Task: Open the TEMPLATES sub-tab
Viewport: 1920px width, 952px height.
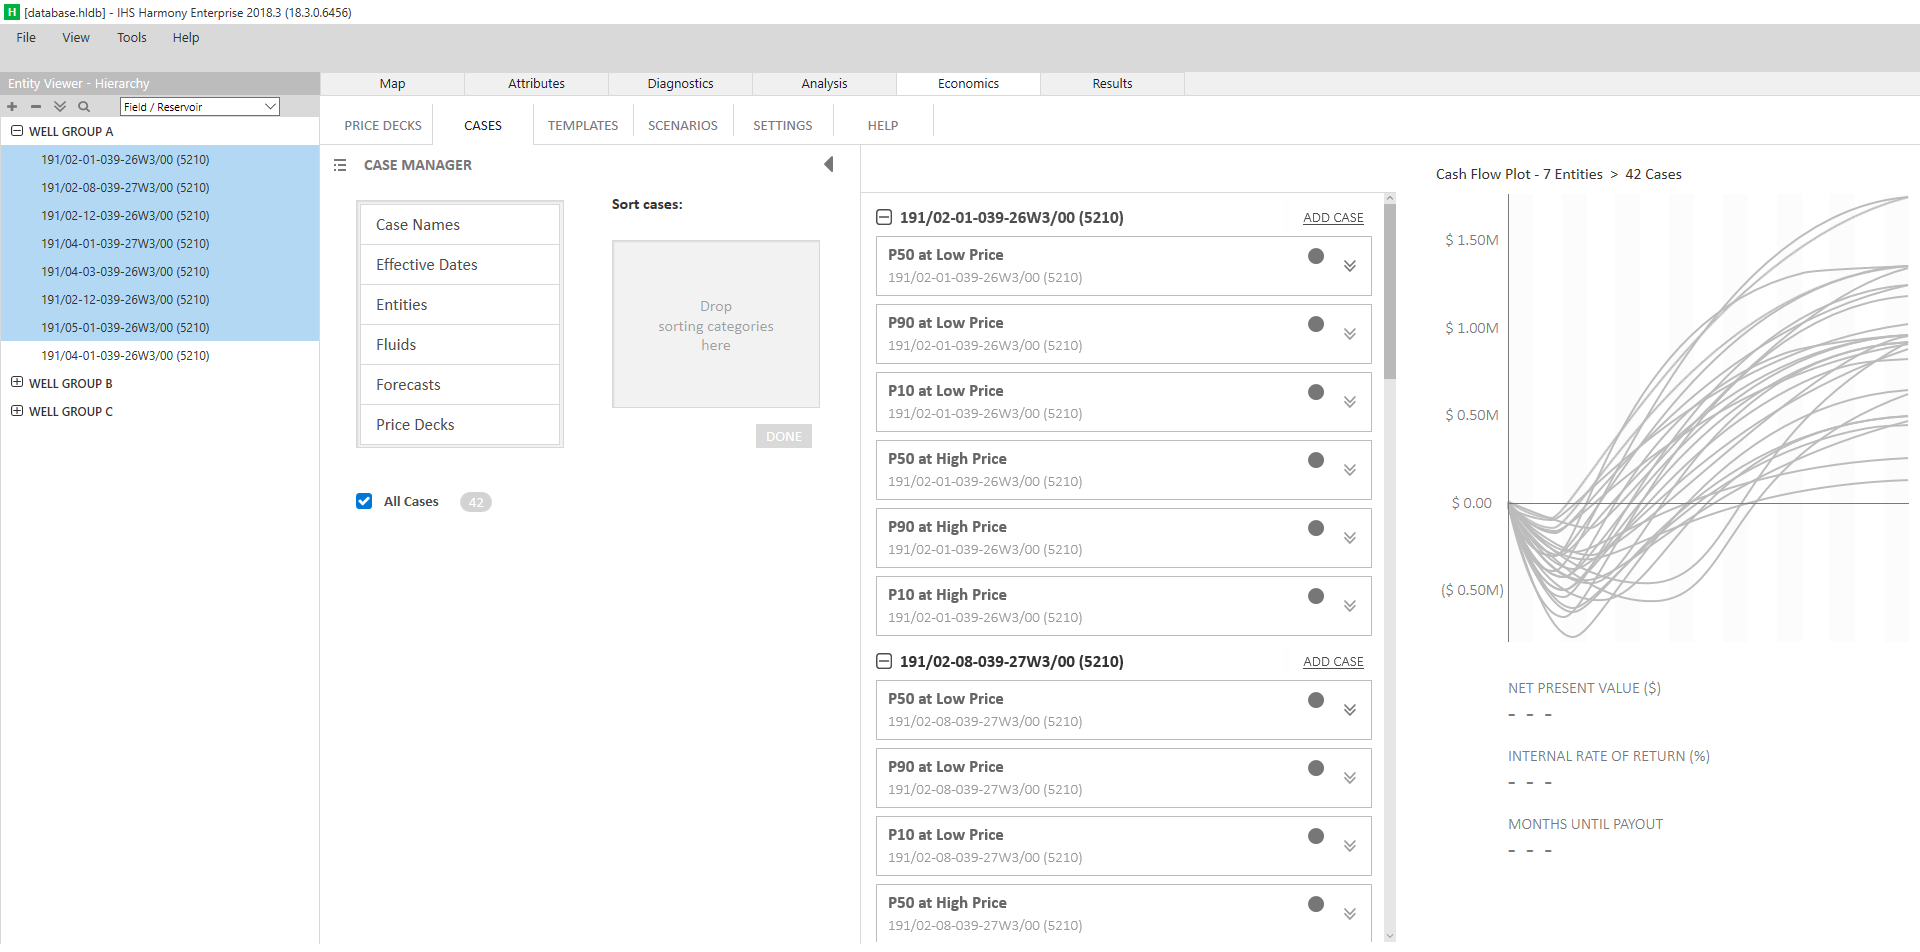Action: 583,126
